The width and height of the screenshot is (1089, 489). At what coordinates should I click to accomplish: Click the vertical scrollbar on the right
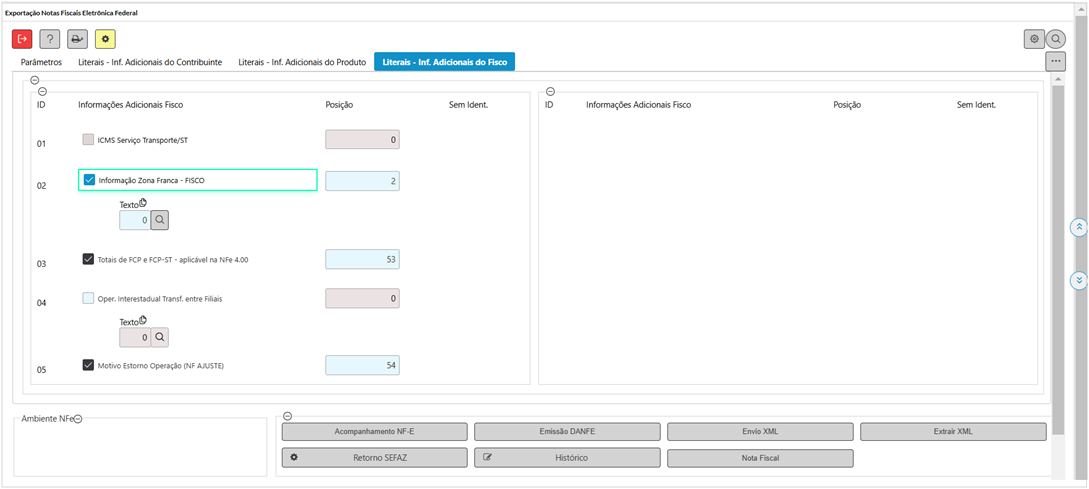point(1058,250)
